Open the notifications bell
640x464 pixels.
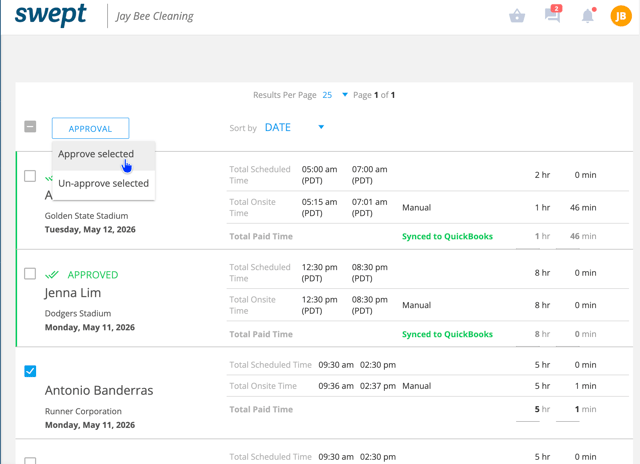[588, 16]
